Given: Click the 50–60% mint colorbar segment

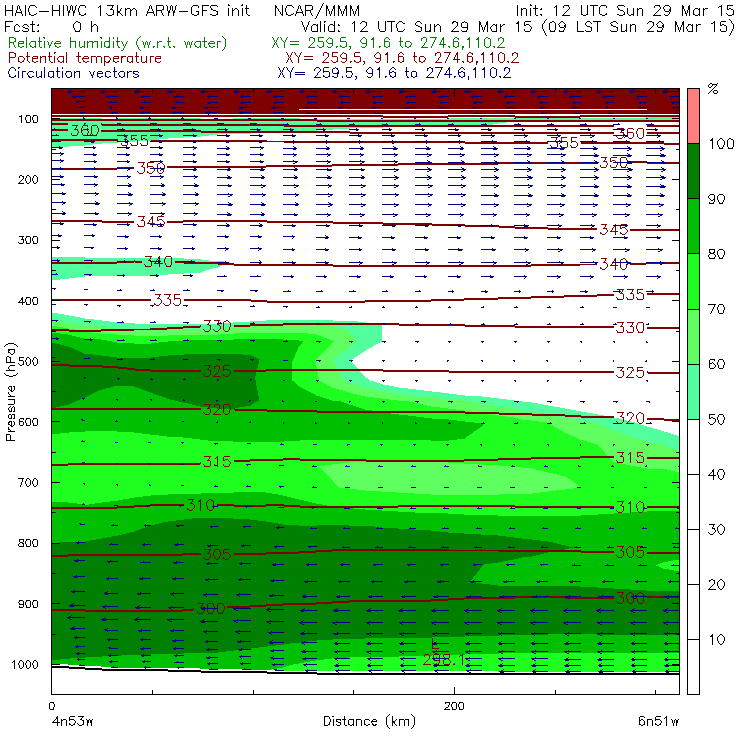Looking at the screenshot, I should [693, 392].
